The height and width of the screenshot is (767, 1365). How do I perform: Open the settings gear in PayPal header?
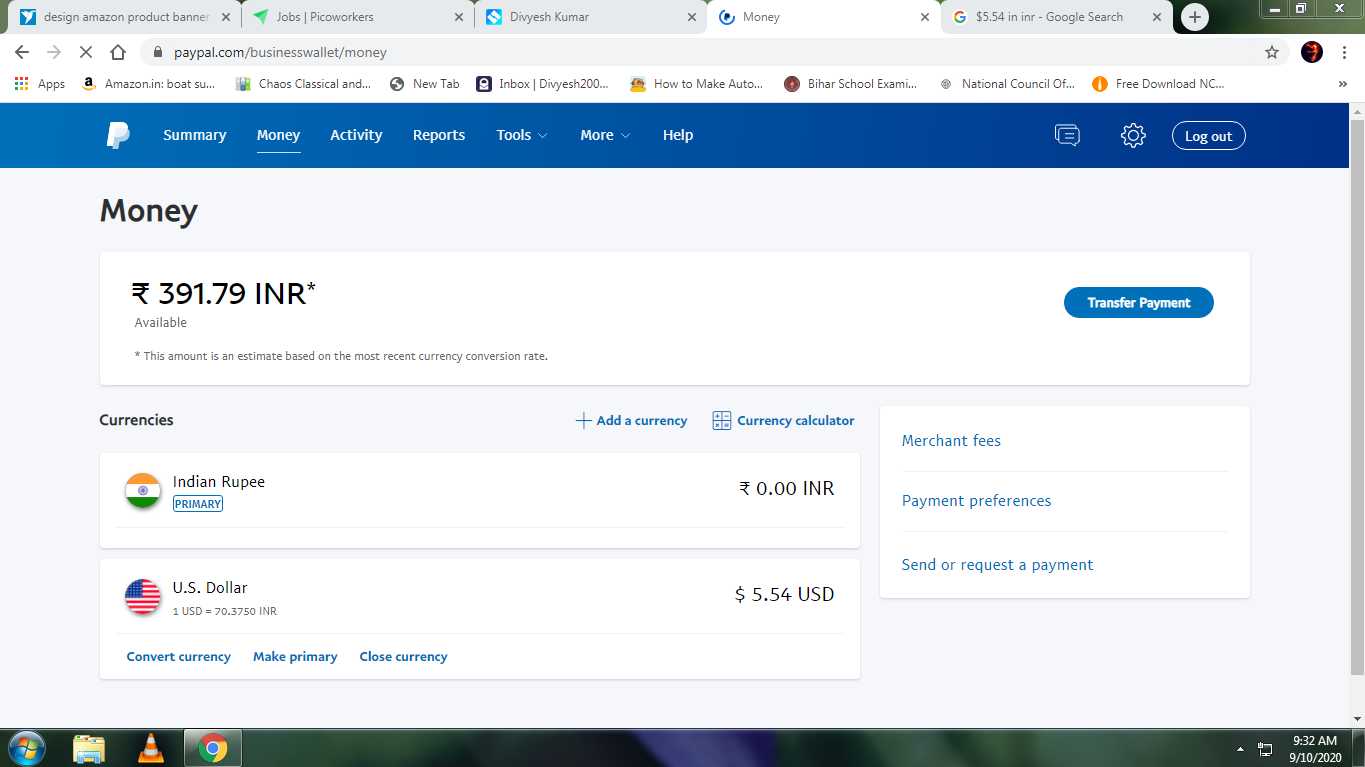(x=1133, y=135)
